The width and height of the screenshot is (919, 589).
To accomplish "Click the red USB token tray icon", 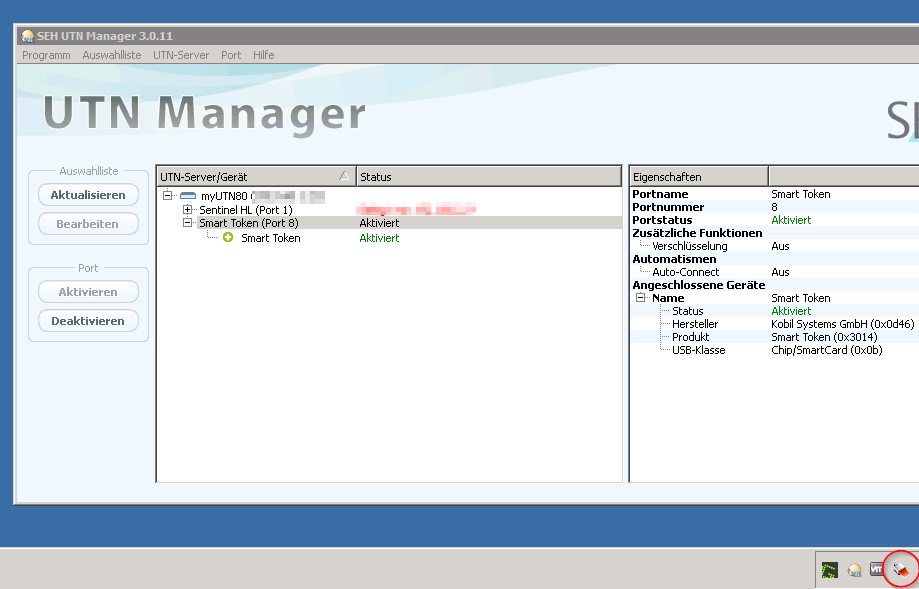I will pyautogui.click(x=901, y=568).
